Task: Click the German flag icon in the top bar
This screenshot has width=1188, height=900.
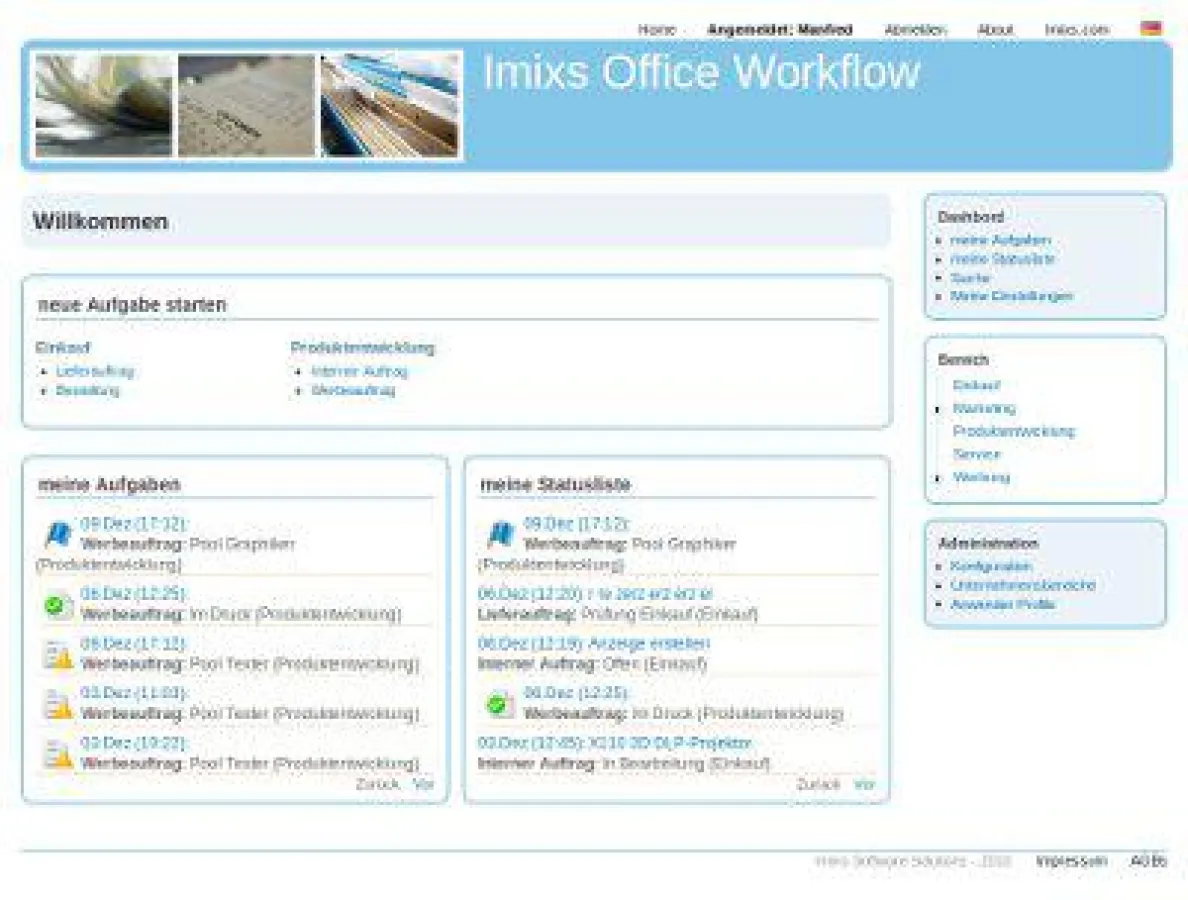Action: [1148, 27]
